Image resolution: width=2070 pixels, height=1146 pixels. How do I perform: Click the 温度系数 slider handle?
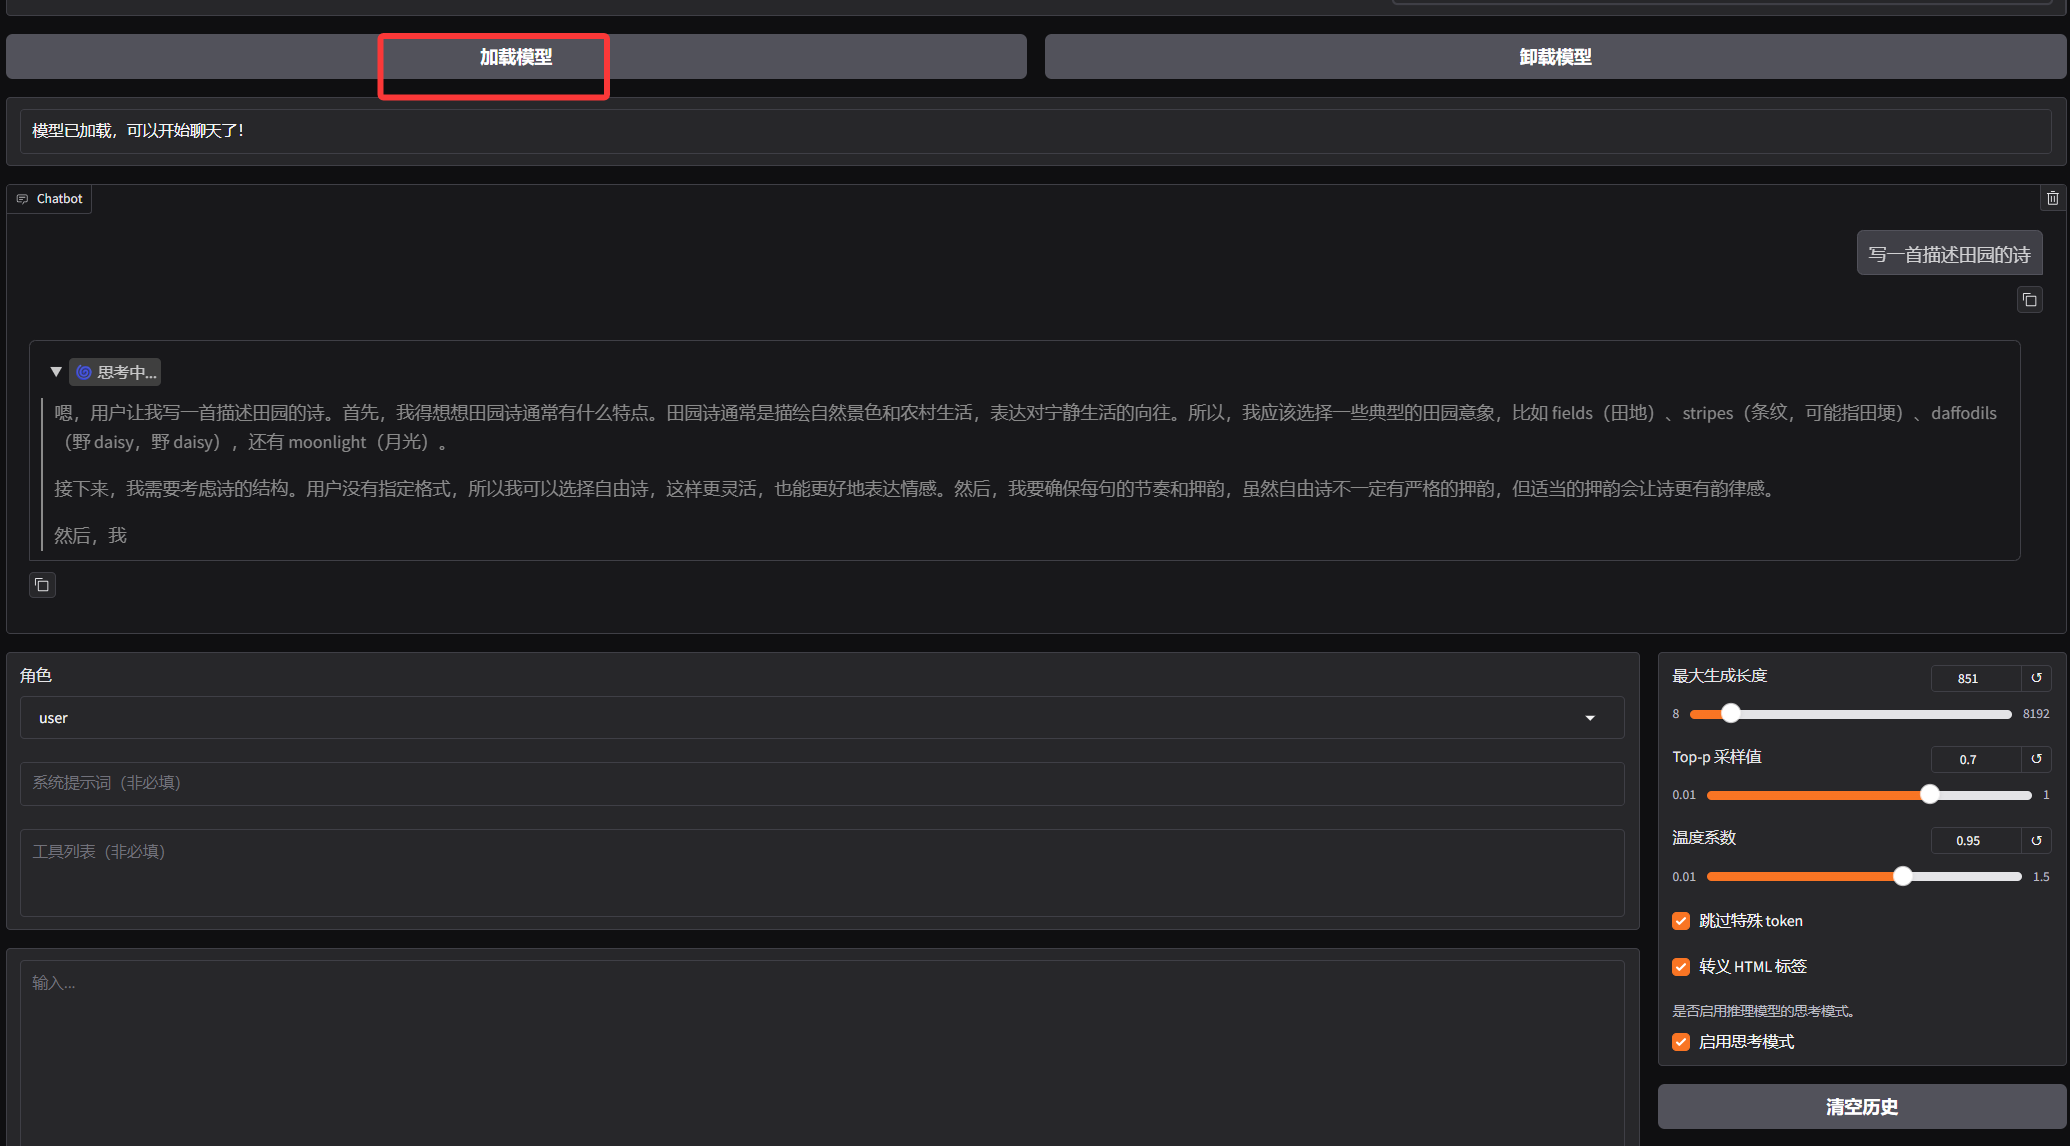click(1902, 877)
